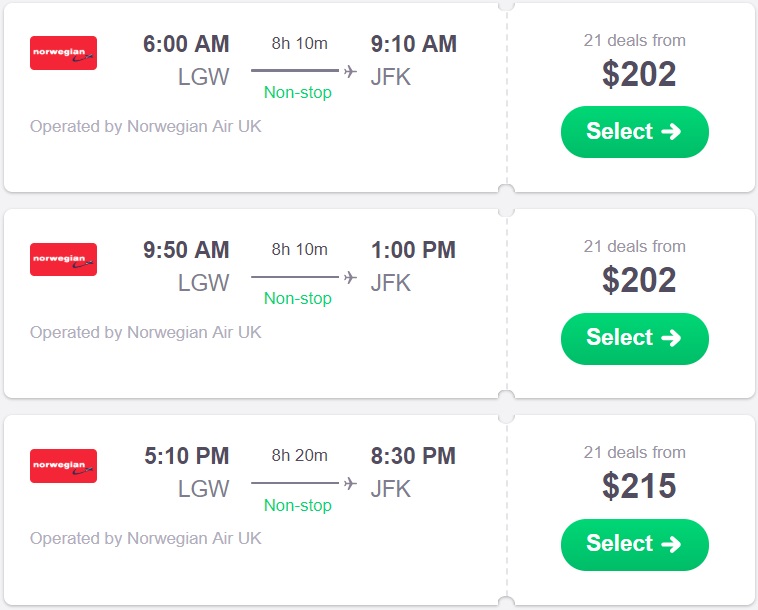
Task: Click "21 deals from" on second flight
Action: point(634,247)
